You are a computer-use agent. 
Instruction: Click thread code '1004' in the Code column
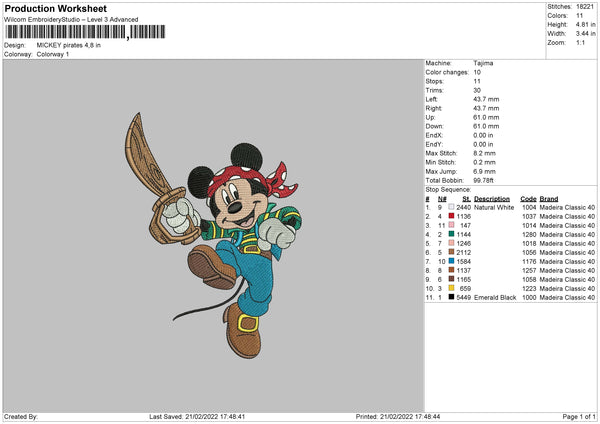(x=529, y=207)
